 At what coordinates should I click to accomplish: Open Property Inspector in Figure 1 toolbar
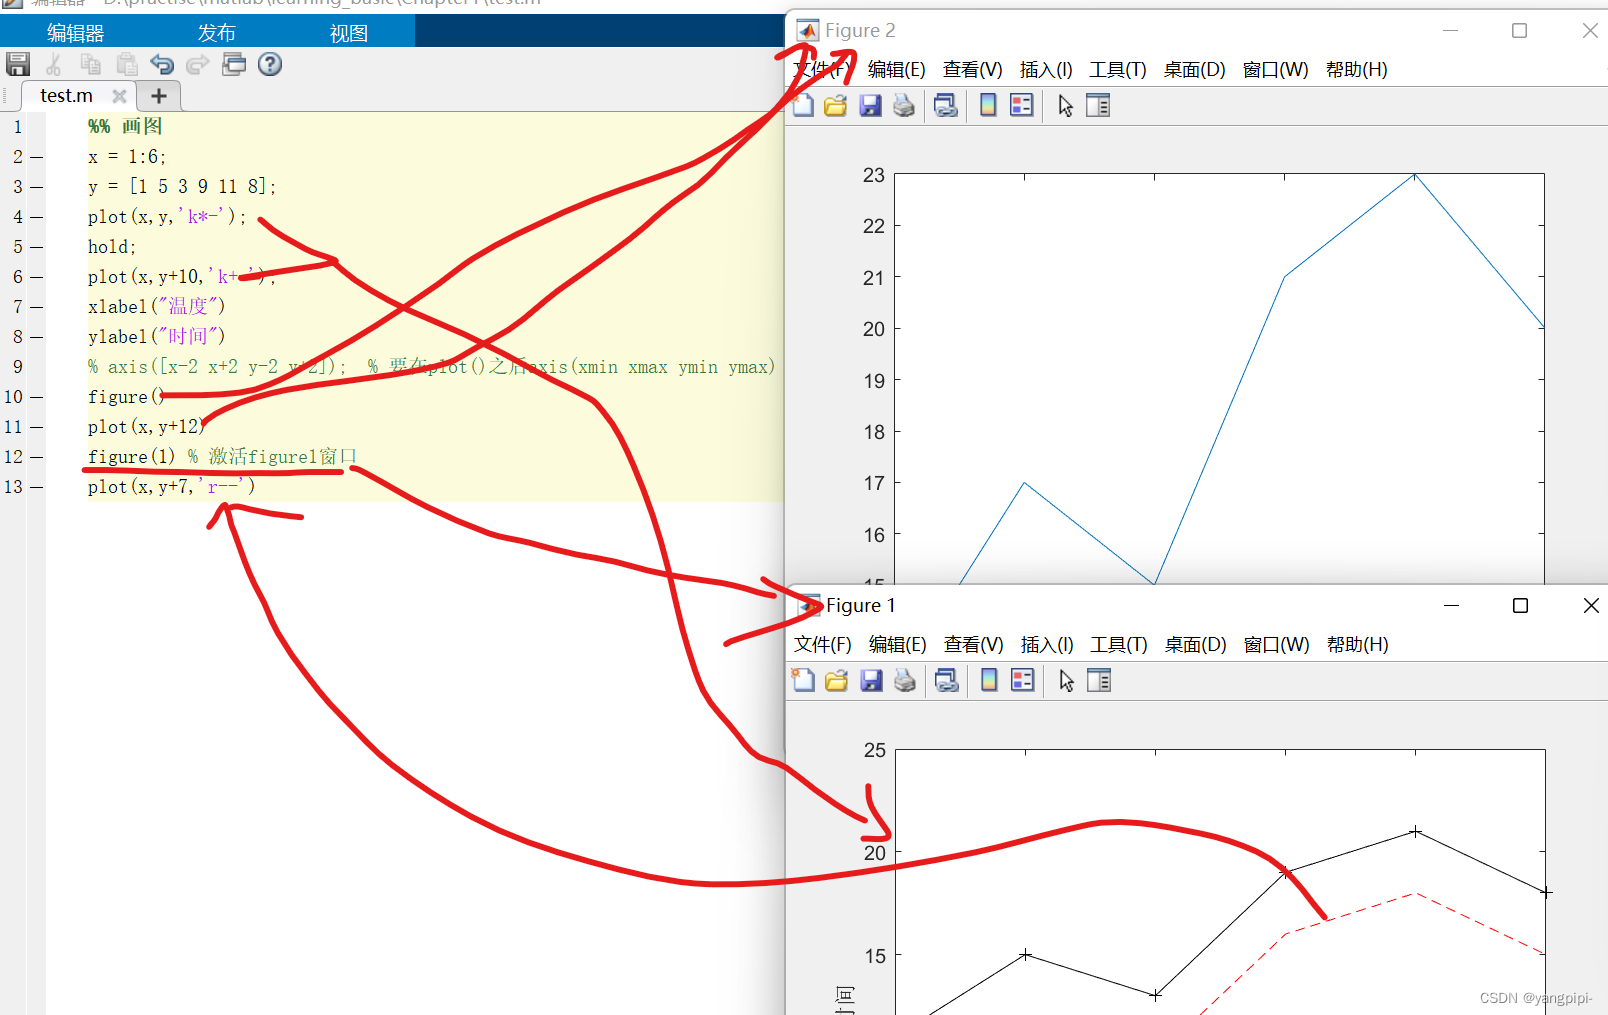point(1099,681)
